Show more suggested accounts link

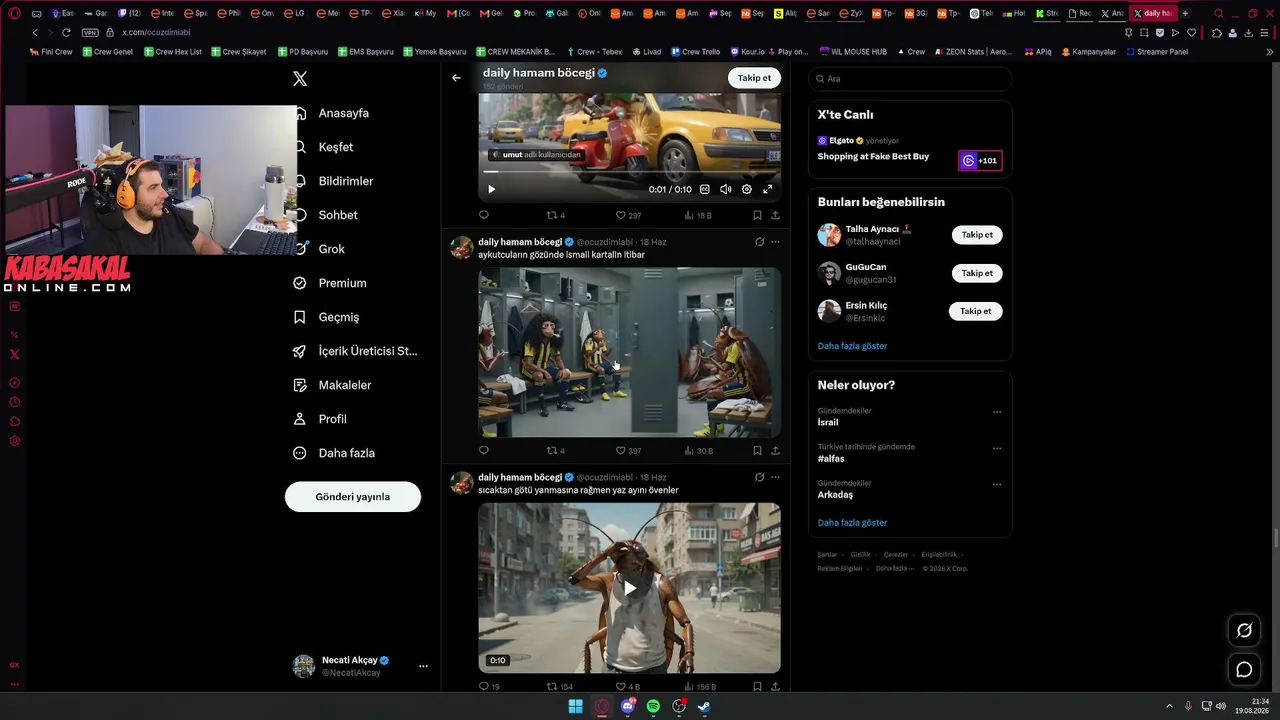(852, 346)
